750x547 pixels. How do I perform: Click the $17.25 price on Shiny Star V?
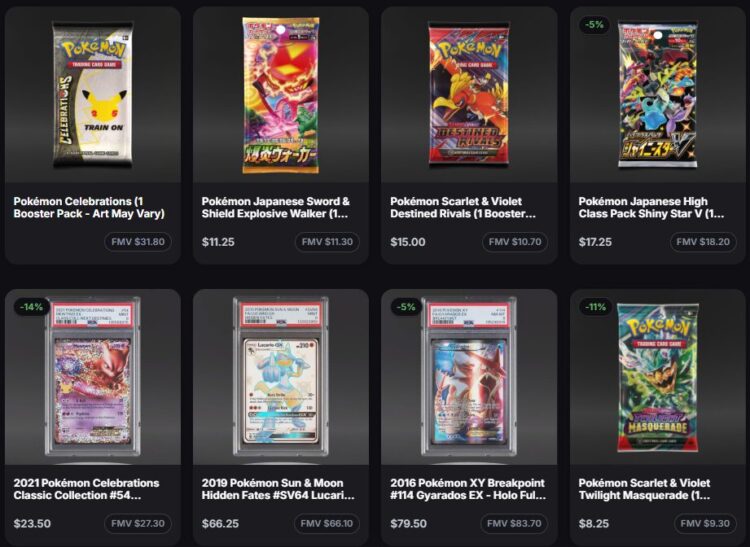(595, 242)
